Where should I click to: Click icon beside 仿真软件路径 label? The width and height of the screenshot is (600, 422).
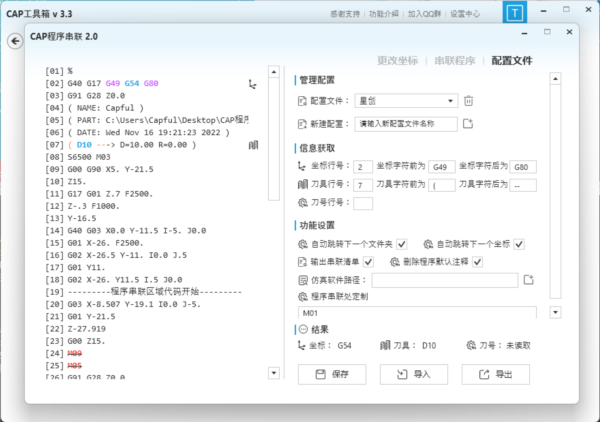tap(303, 280)
